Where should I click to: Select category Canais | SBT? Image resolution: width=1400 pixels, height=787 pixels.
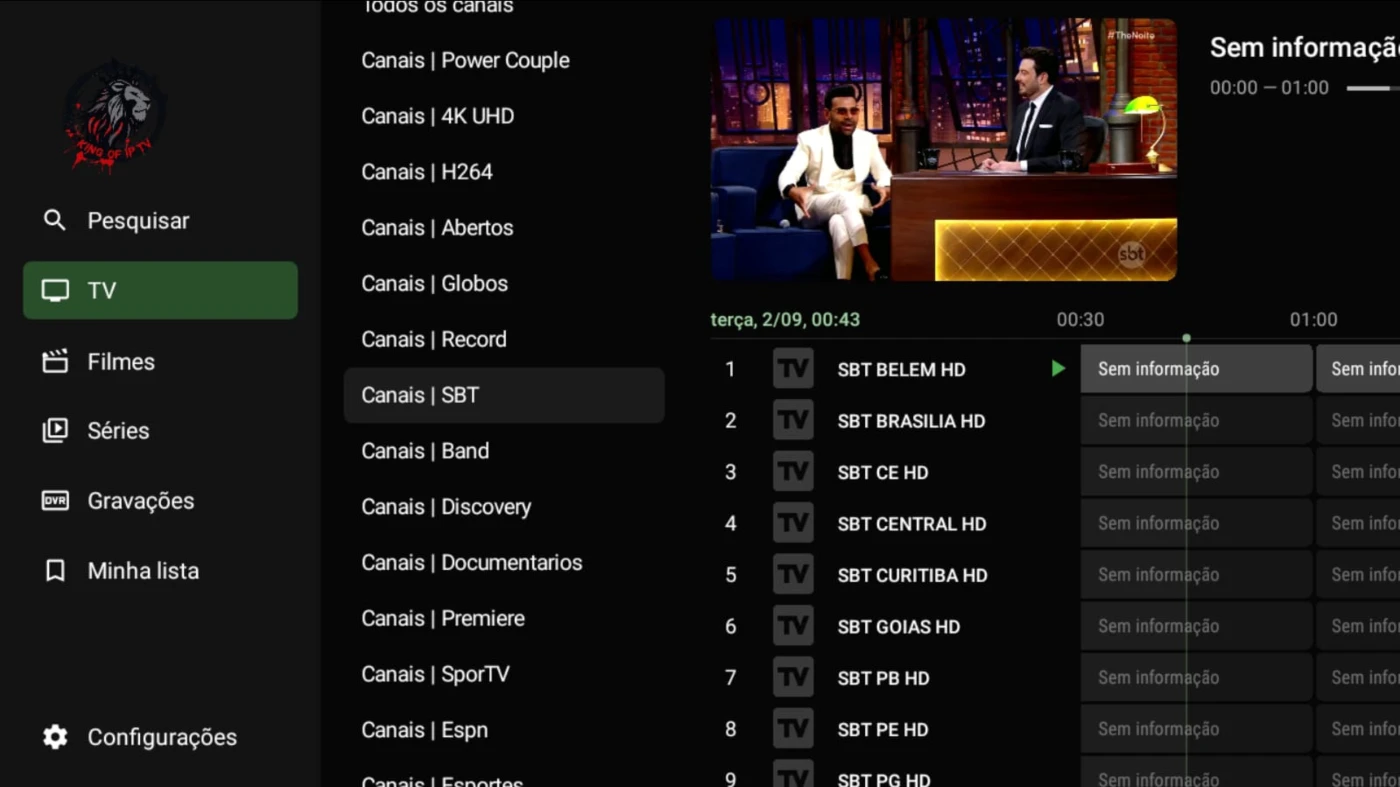pos(504,395)
